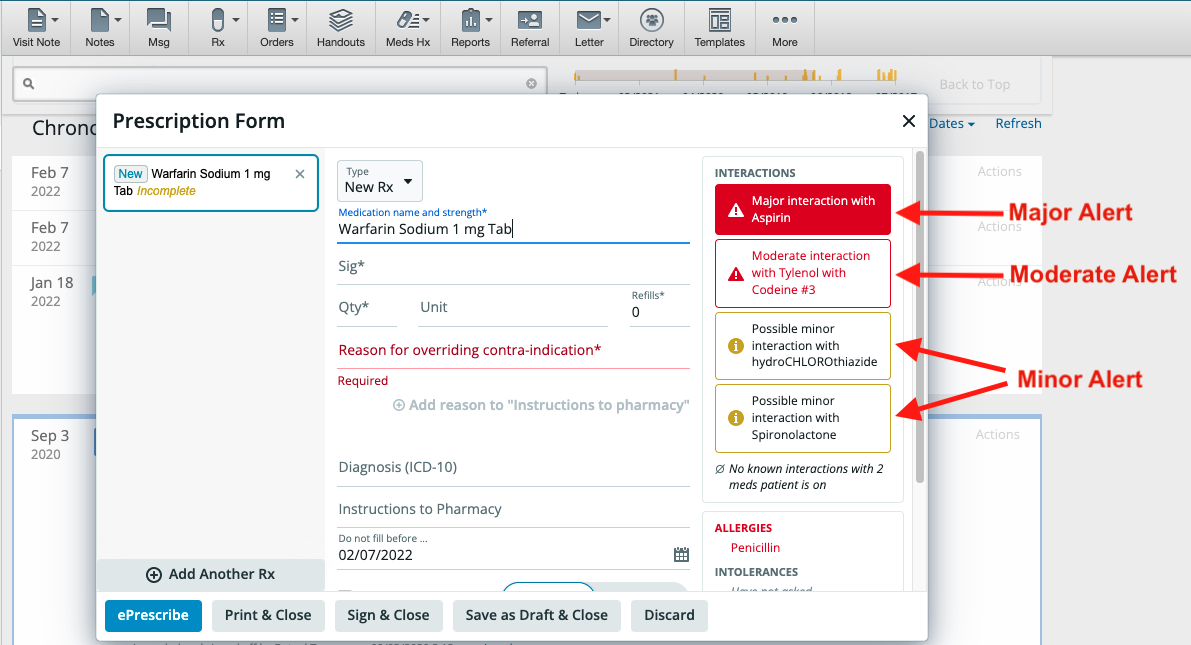Screen dimensions: 1191x645
Task: Open the Directory toolbar icon
Action: click(651, 21)
